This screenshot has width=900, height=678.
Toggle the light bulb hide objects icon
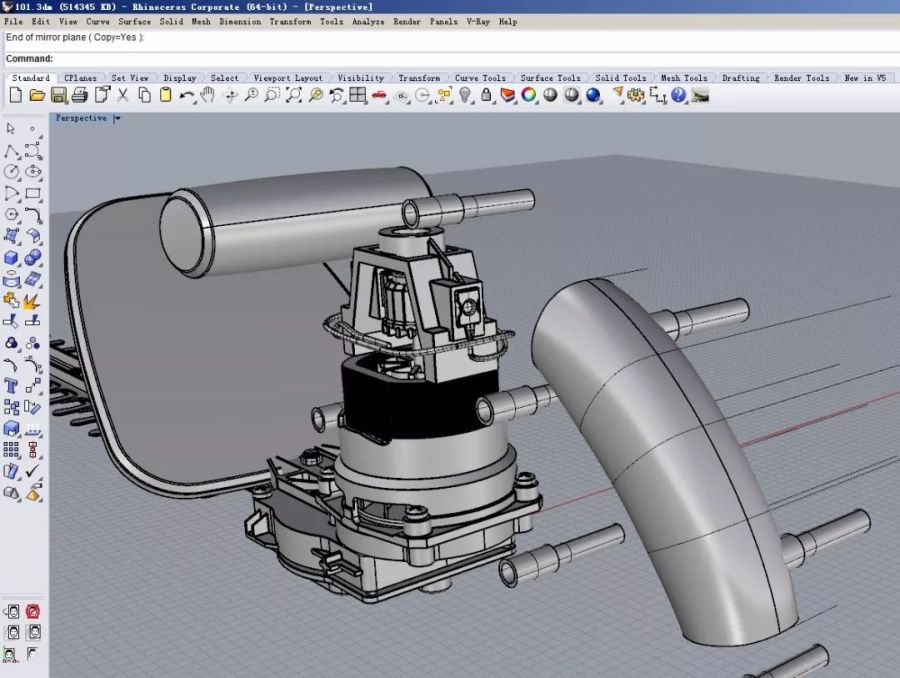(465, 95)
